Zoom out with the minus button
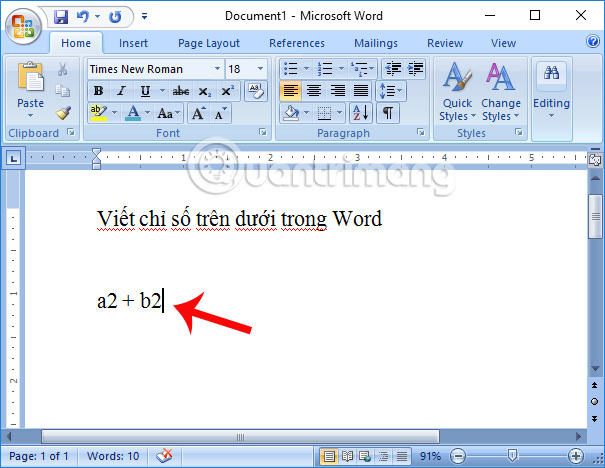The image size is (605, 468). 458,456
